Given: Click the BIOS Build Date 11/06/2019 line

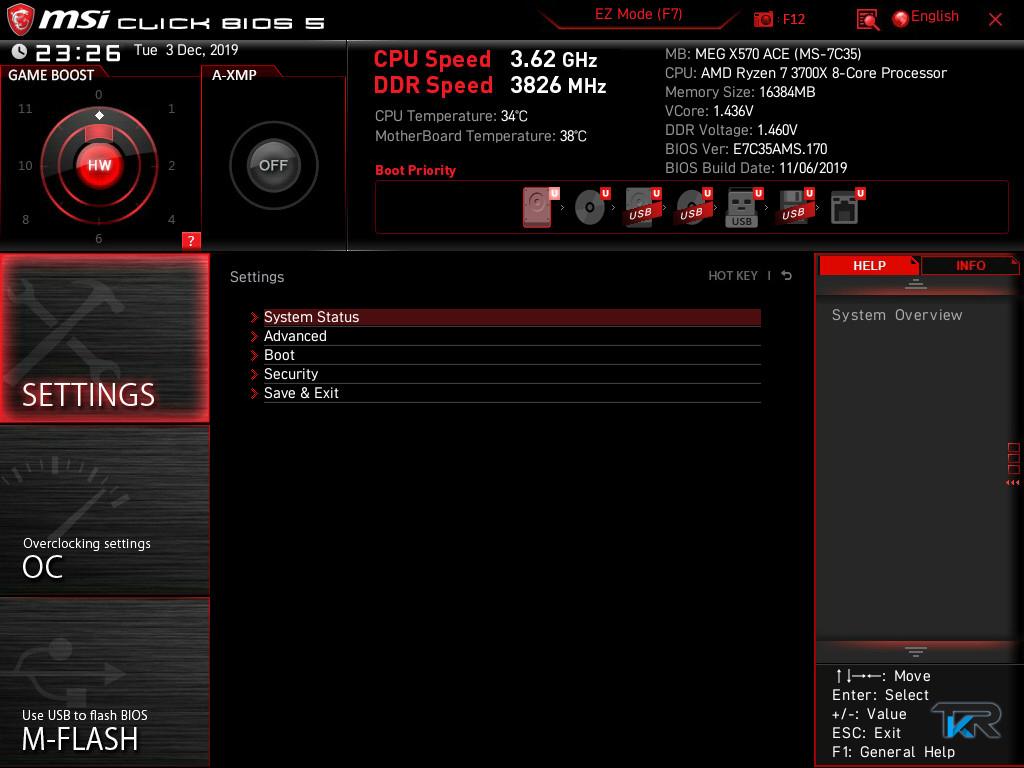Looking at the screenshot, I should (x=756, y=168).
